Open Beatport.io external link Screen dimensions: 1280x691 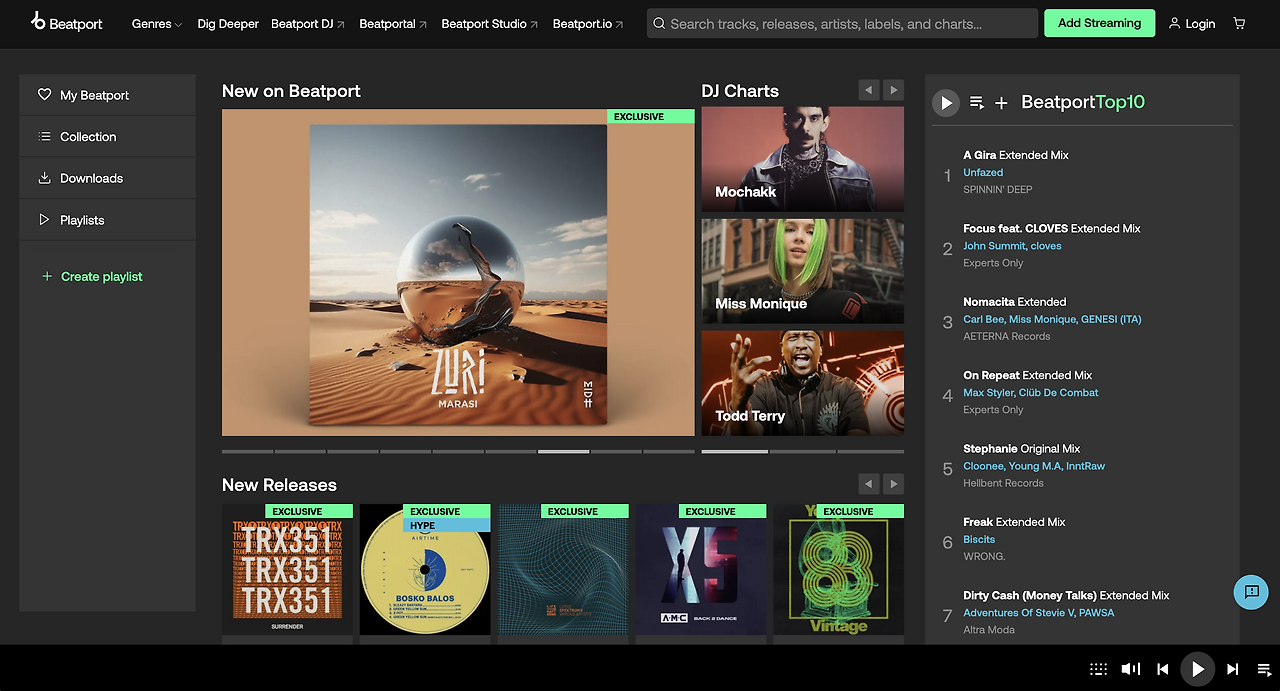[x=588, y=23]
